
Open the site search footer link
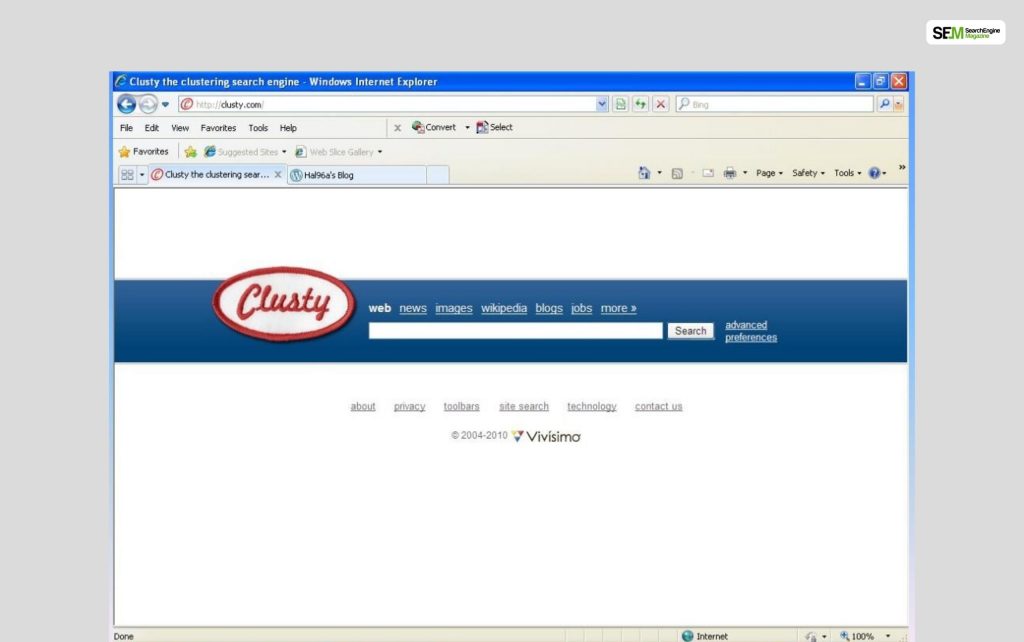(x=524, y=406)
